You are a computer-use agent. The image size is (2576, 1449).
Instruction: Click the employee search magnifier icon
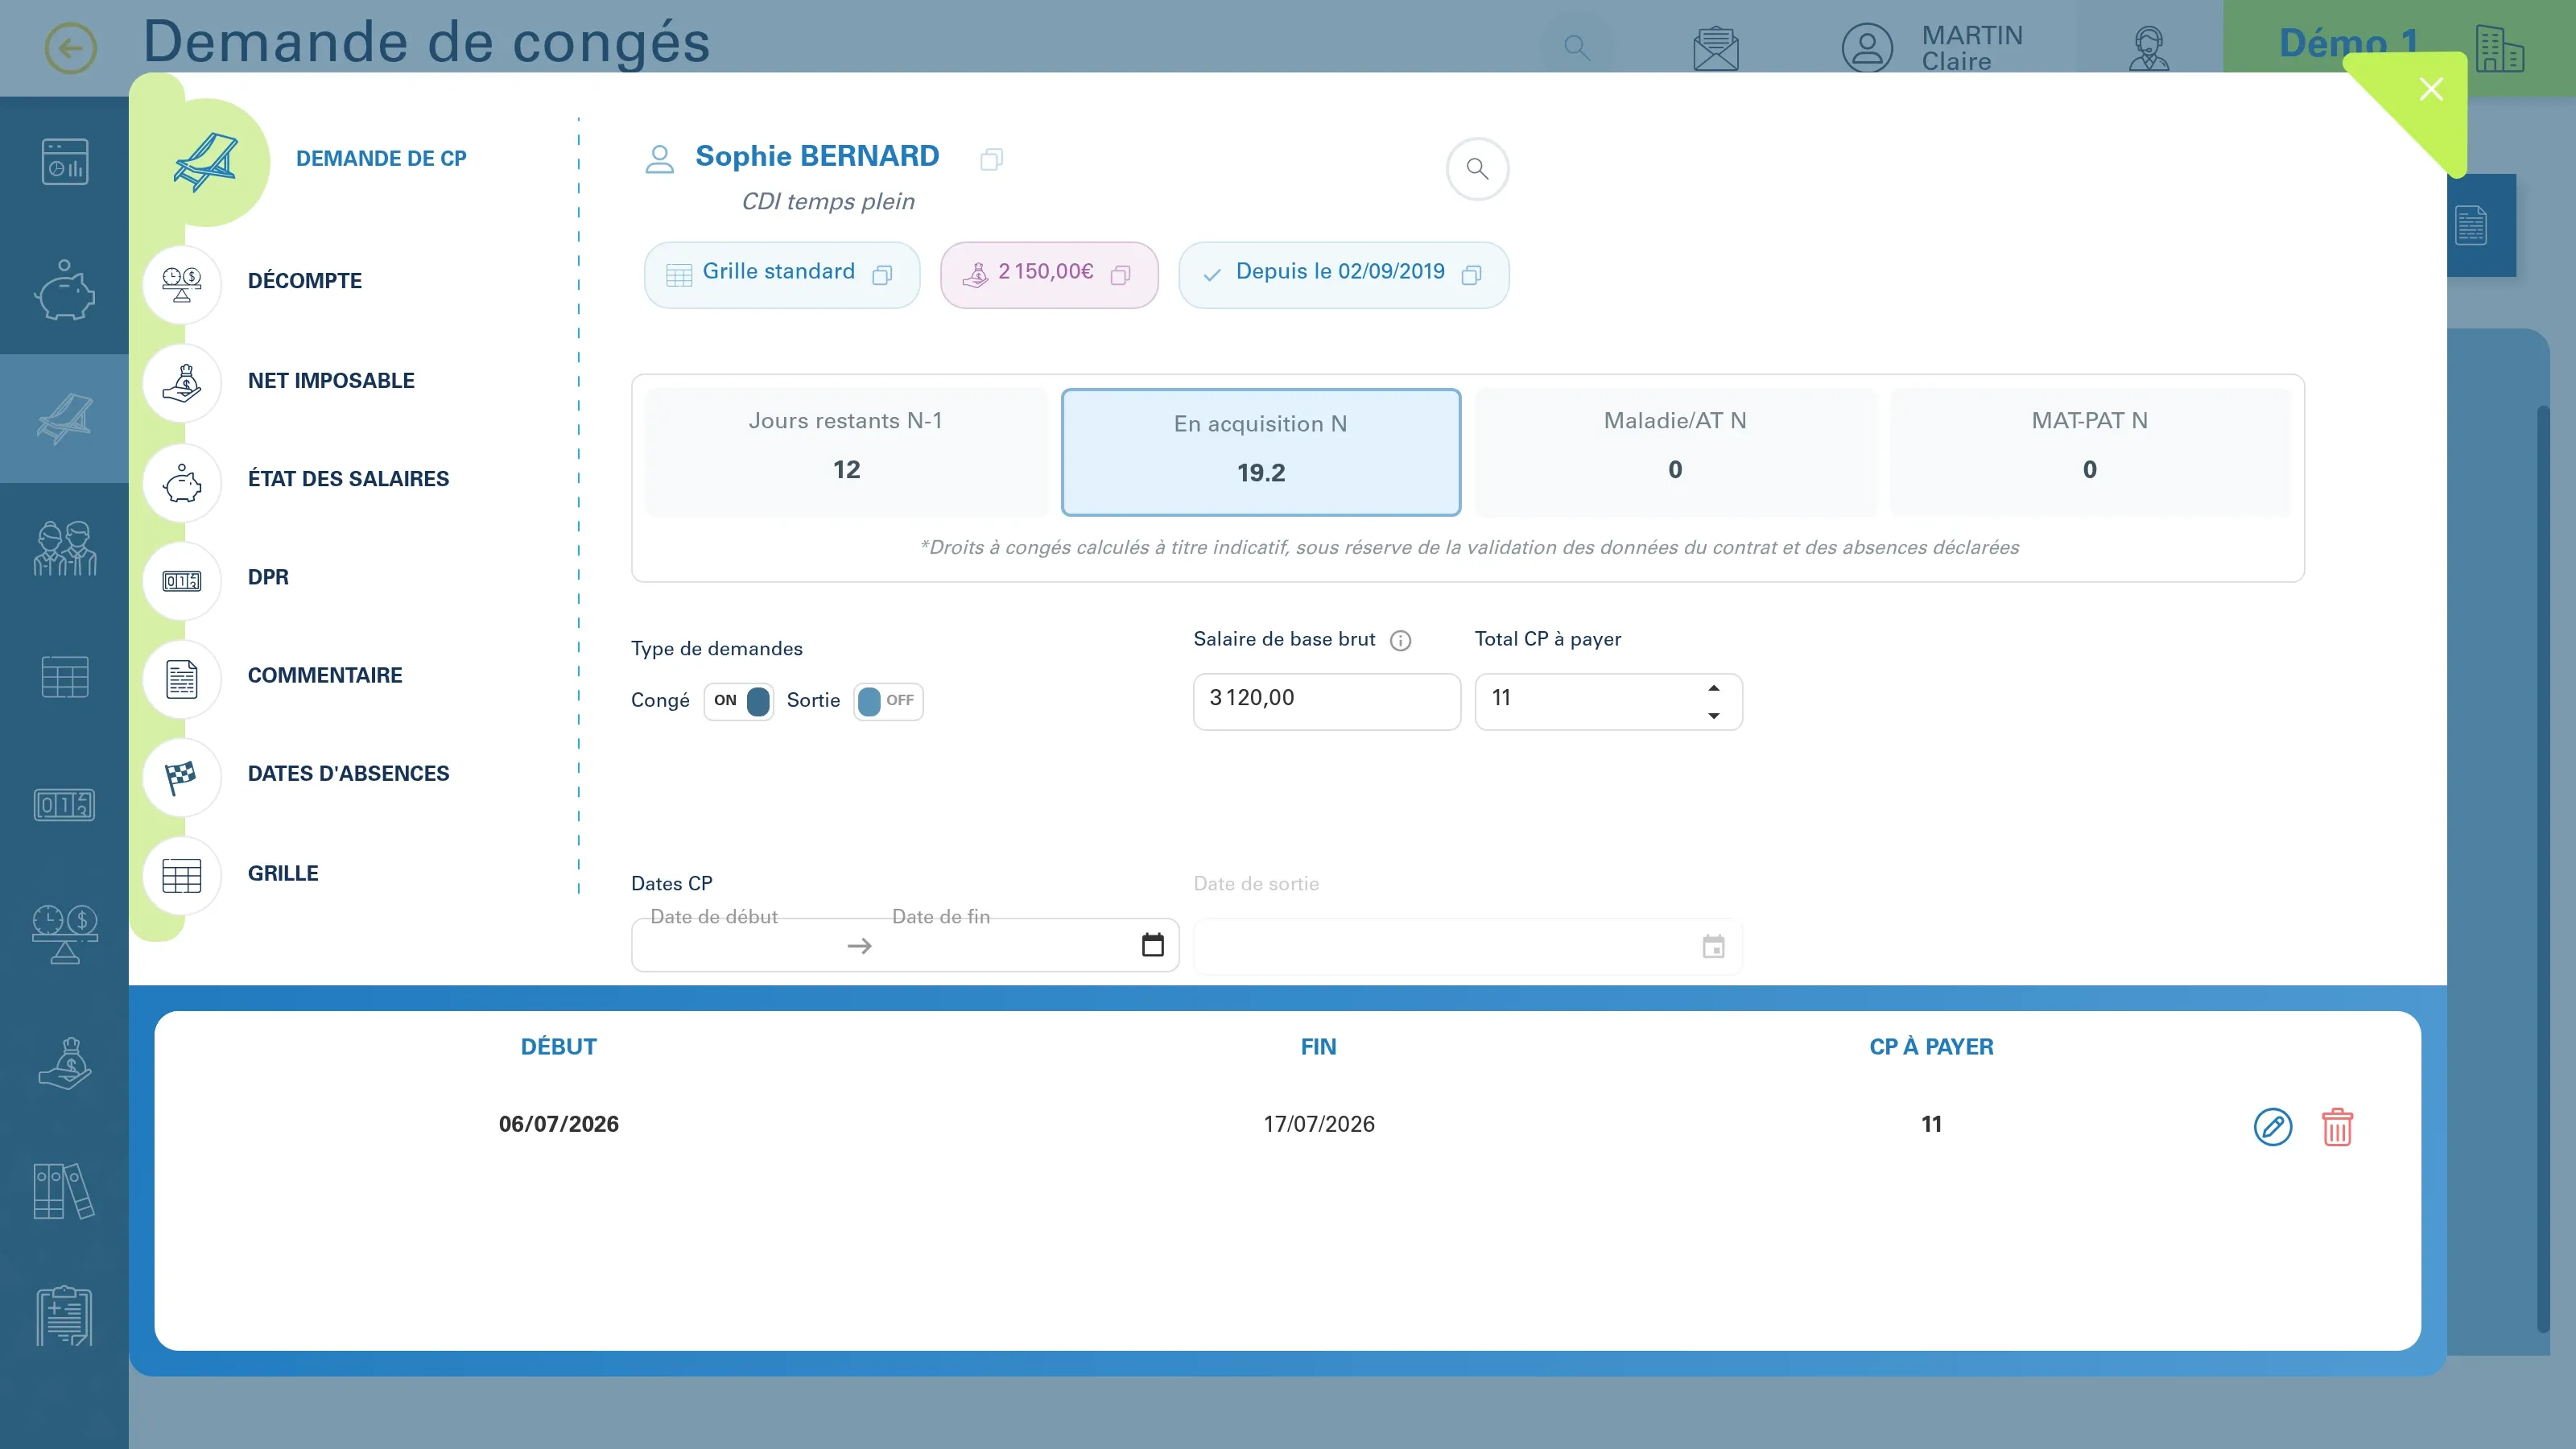coord(1477,169)
